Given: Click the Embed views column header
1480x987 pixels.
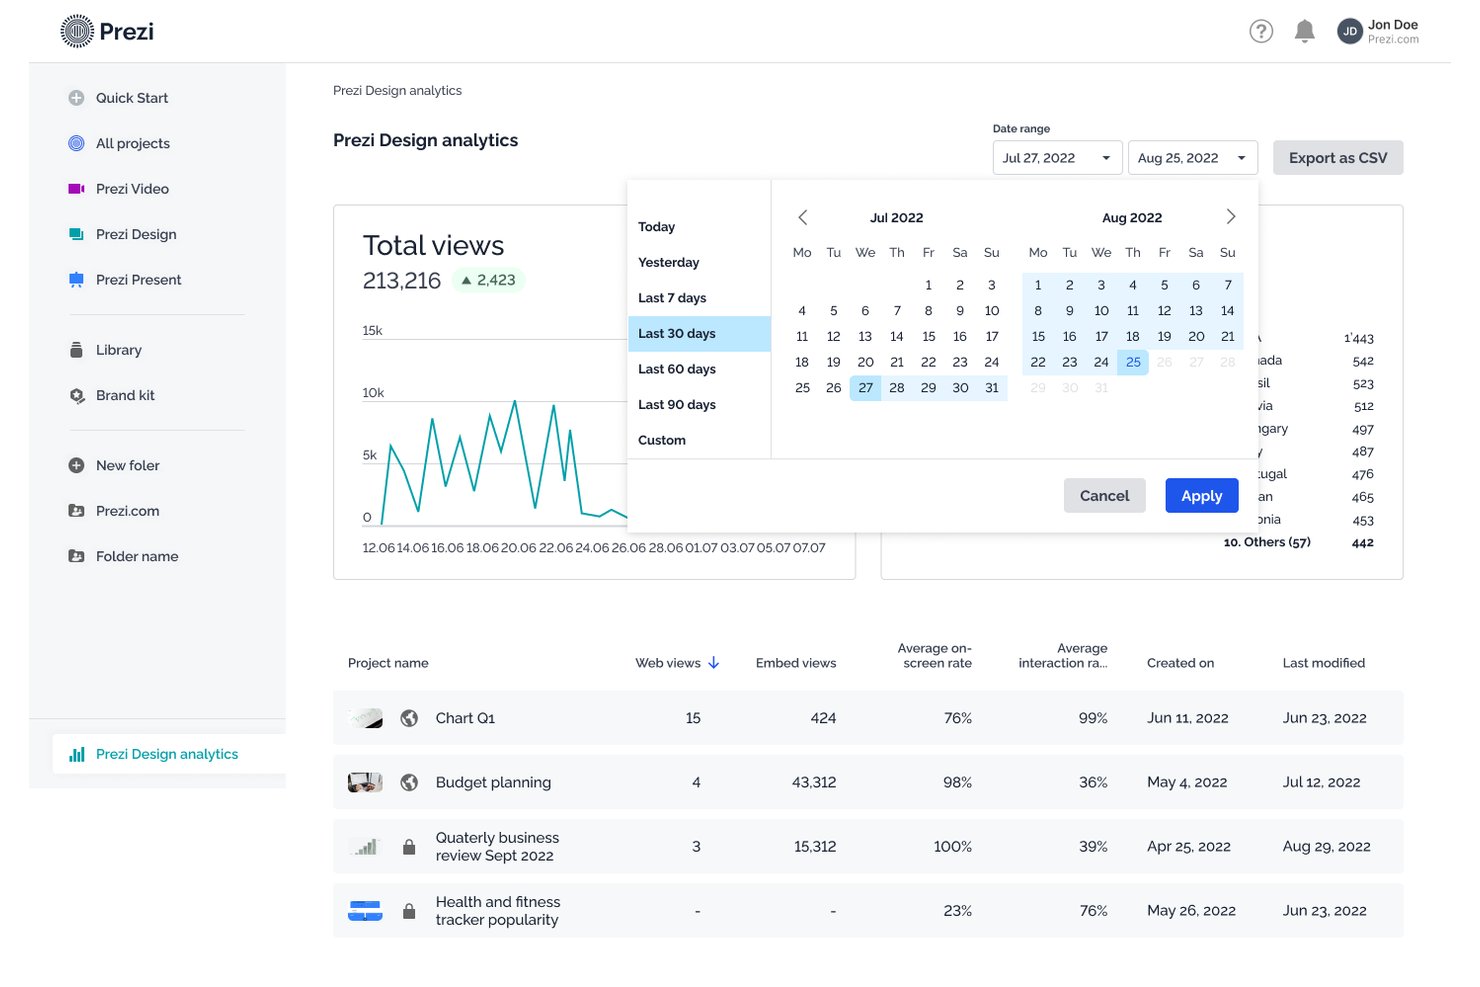Looking at the screenshot, I should 796,663.
